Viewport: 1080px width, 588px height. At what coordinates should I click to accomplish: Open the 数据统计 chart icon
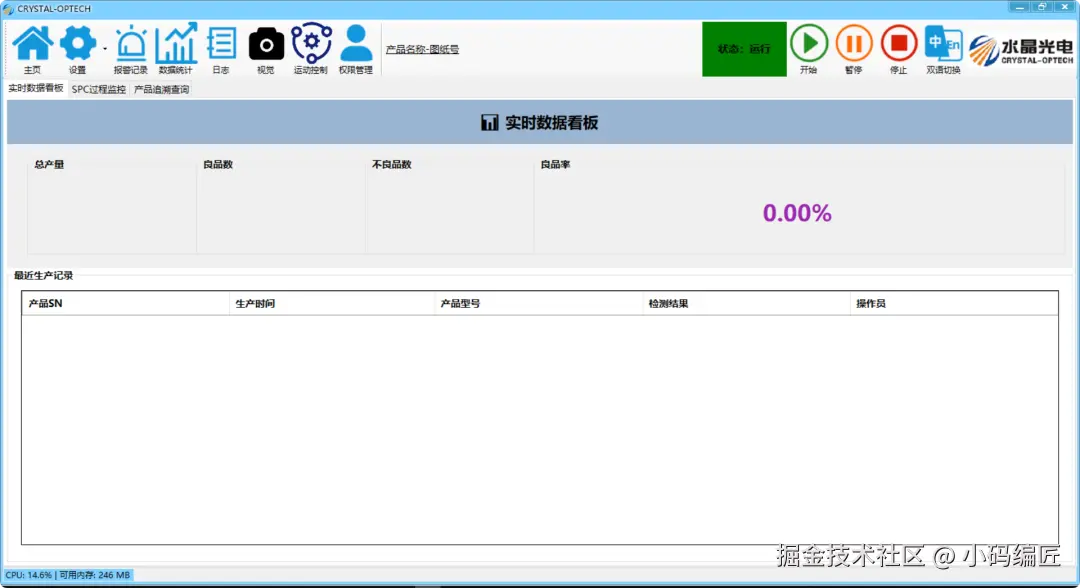[176, 49]
